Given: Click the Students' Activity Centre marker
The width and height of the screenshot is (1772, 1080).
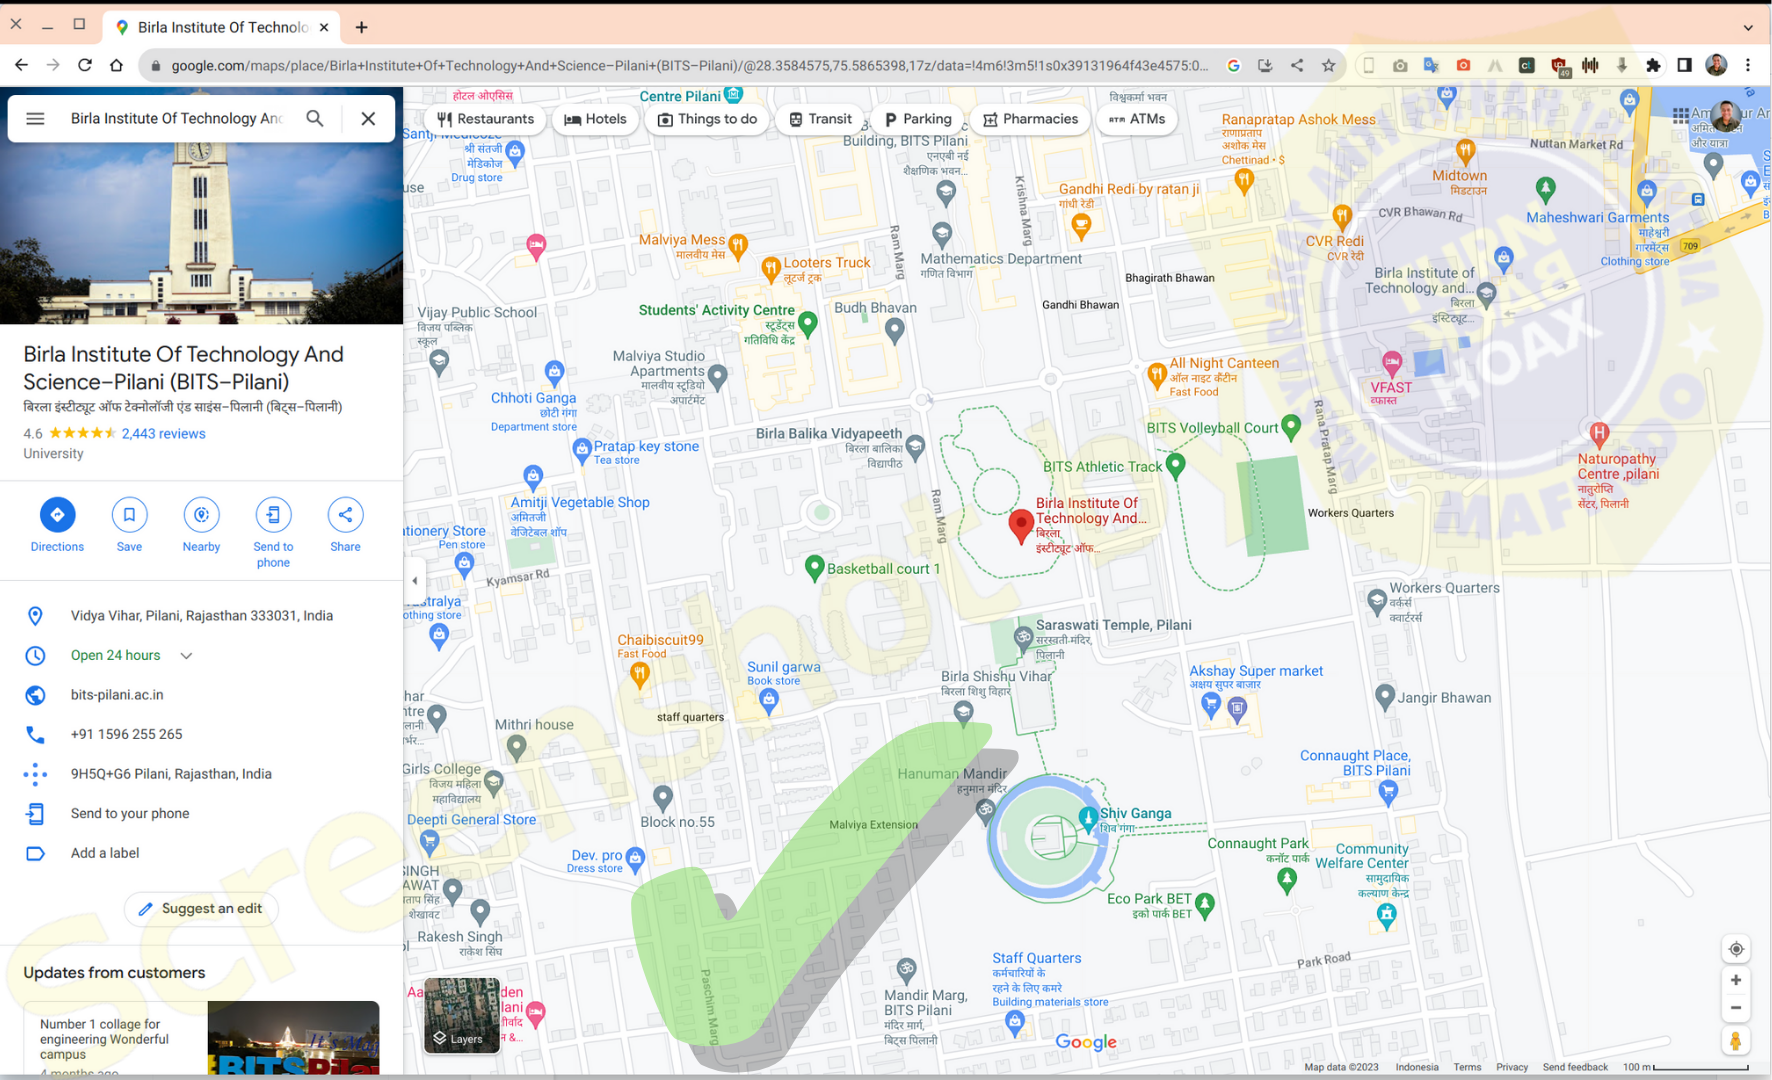Looking at the screenshot, I should click(x=808, y=323).
